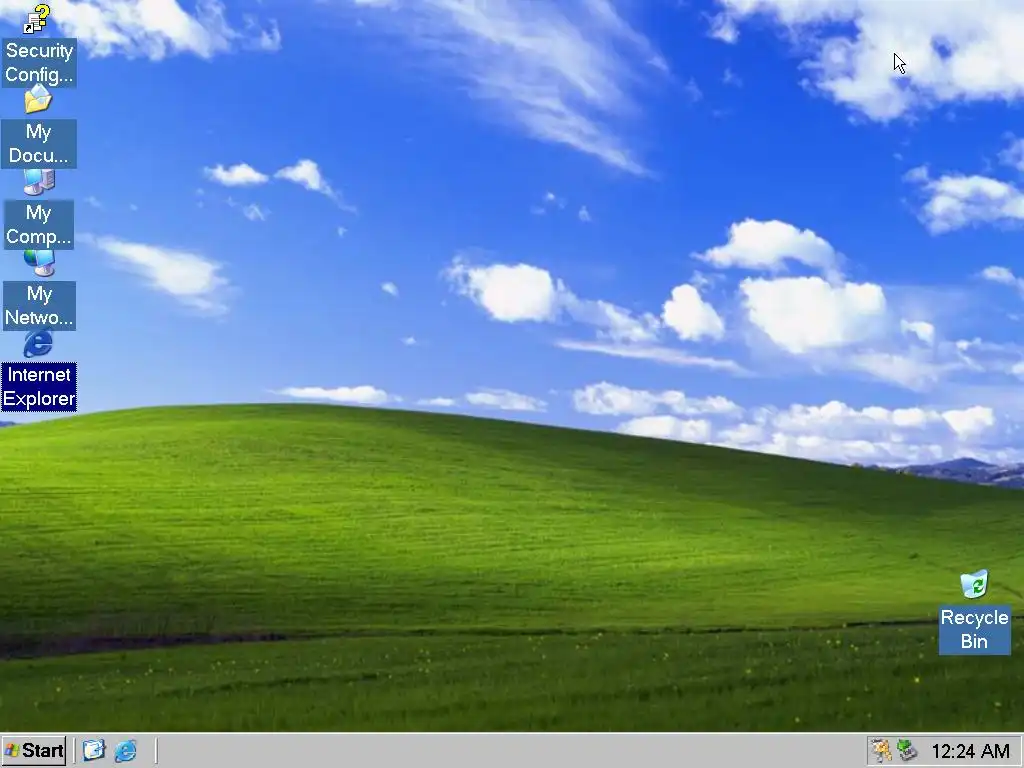Select the My Network Places globe icon image

coord(39,263)
